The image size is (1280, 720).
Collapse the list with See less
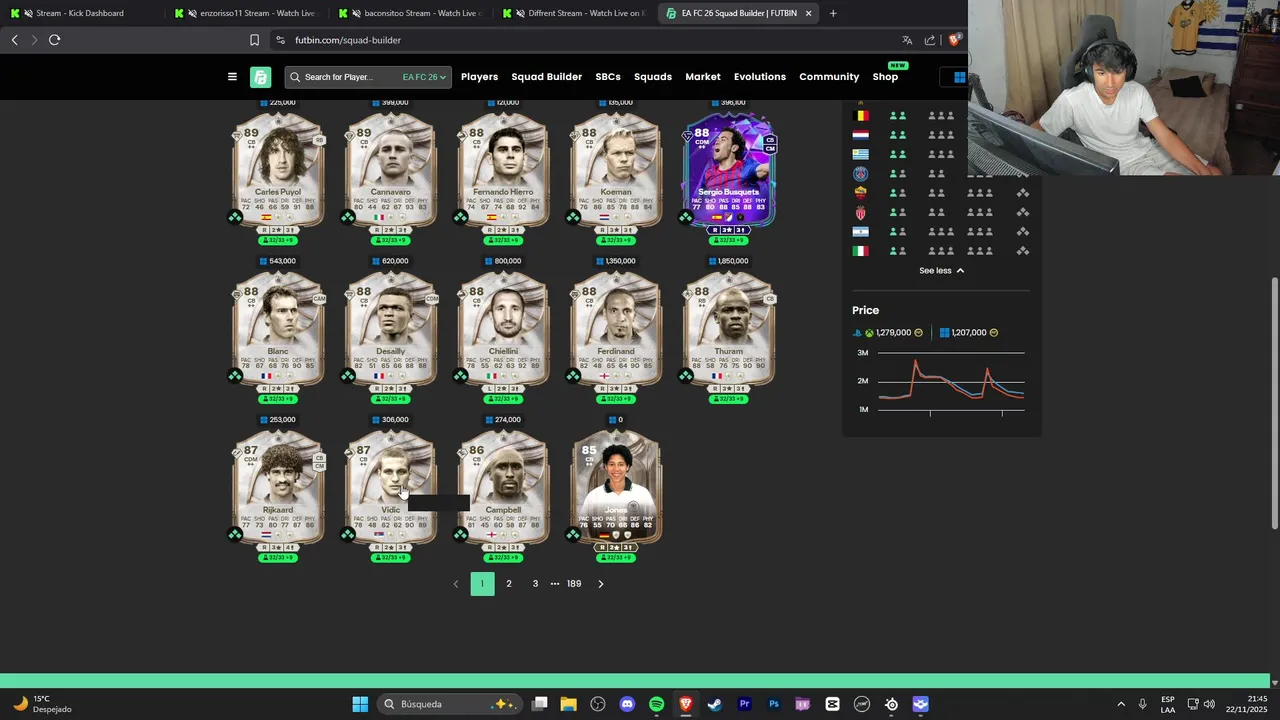(x=941, y=271)
